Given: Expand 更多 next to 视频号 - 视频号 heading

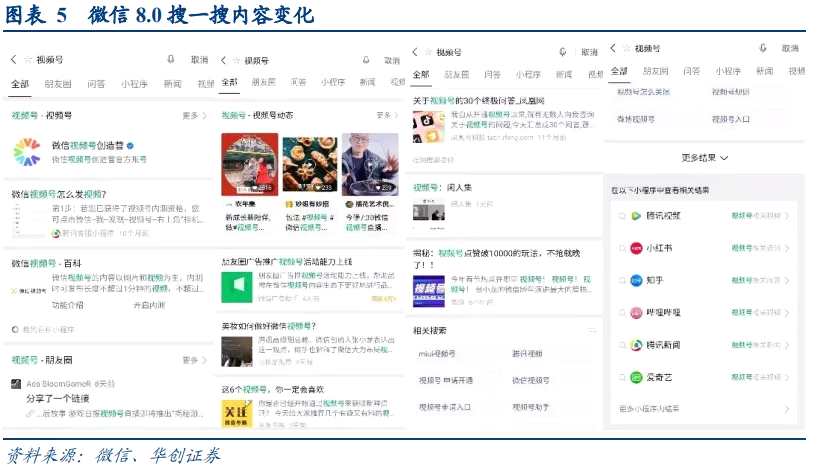Looking at the screenshot, I should 194,115.
